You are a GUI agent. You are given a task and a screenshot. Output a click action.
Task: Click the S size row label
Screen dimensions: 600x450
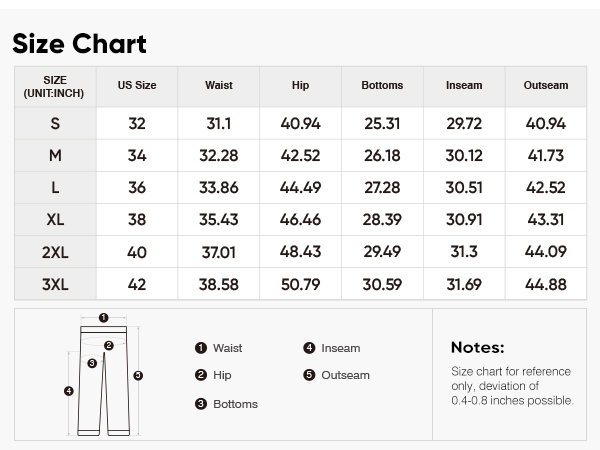(x=55, y=124)
